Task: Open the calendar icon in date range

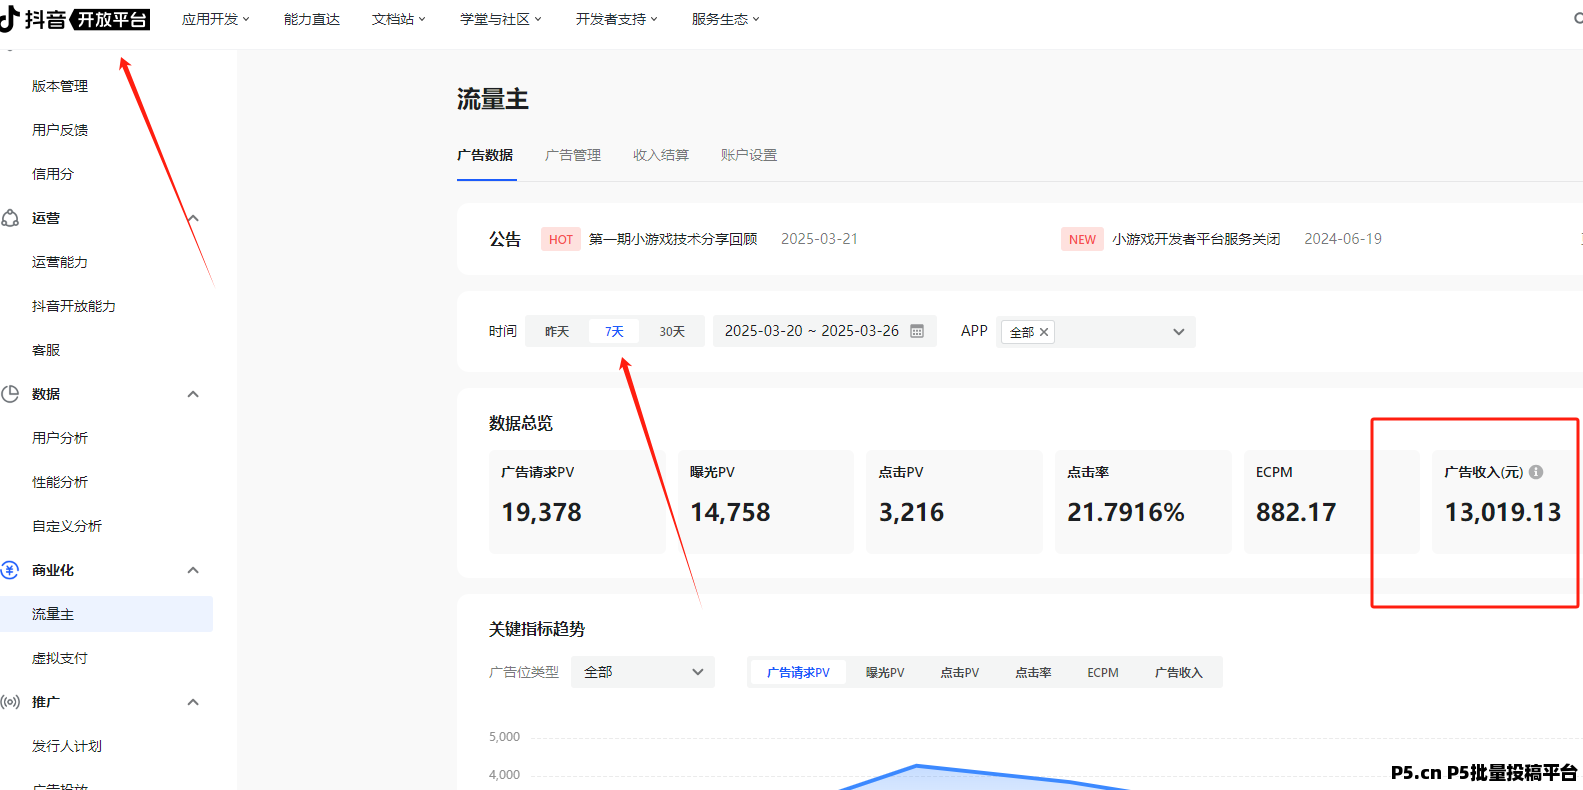Action: tap(917, 331)
